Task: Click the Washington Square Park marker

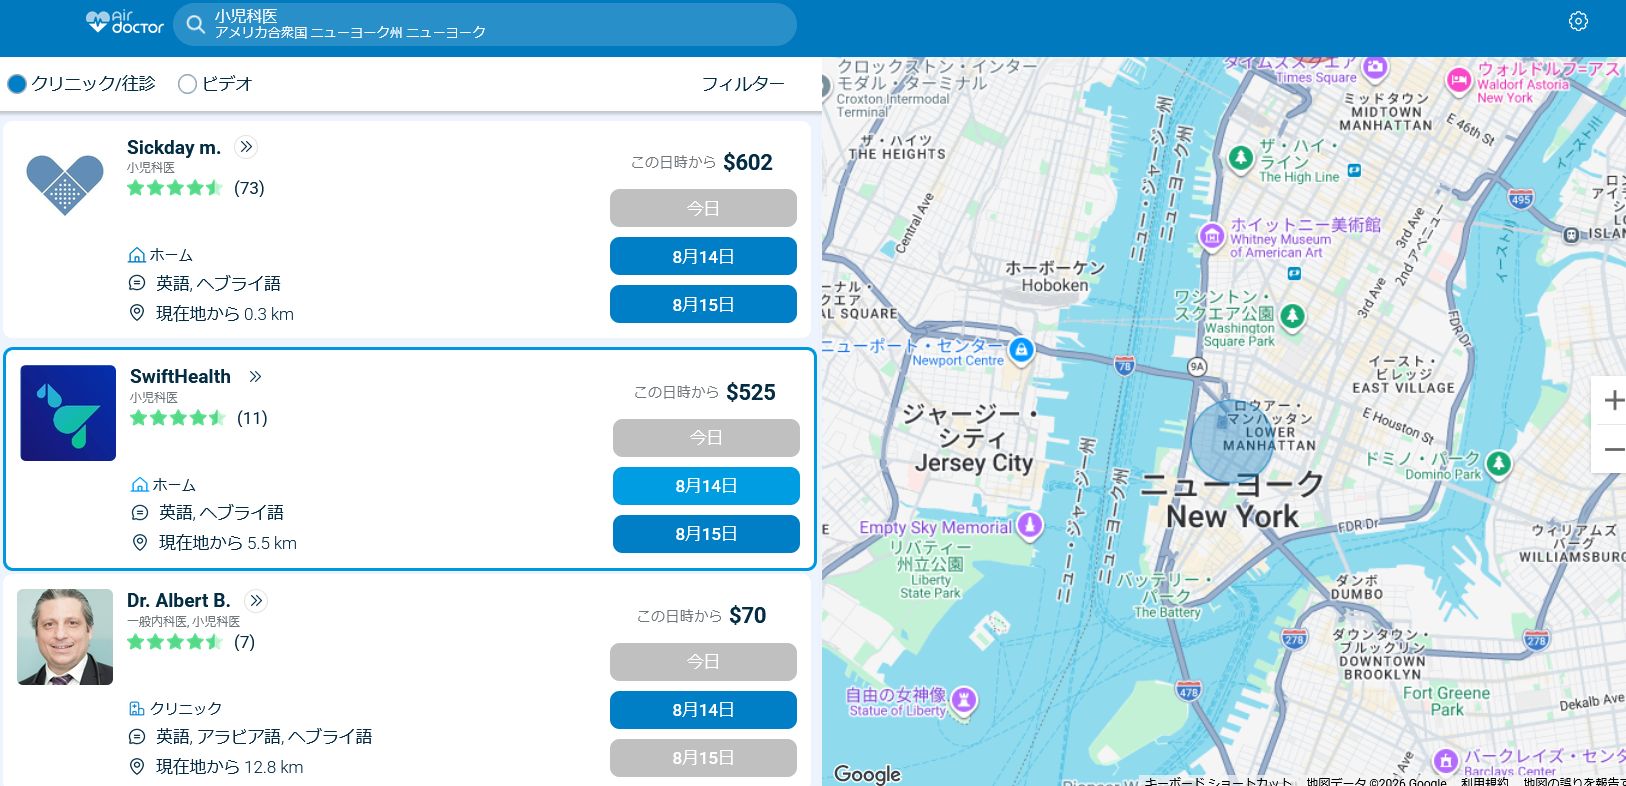Action: (x=1292, y=316)
